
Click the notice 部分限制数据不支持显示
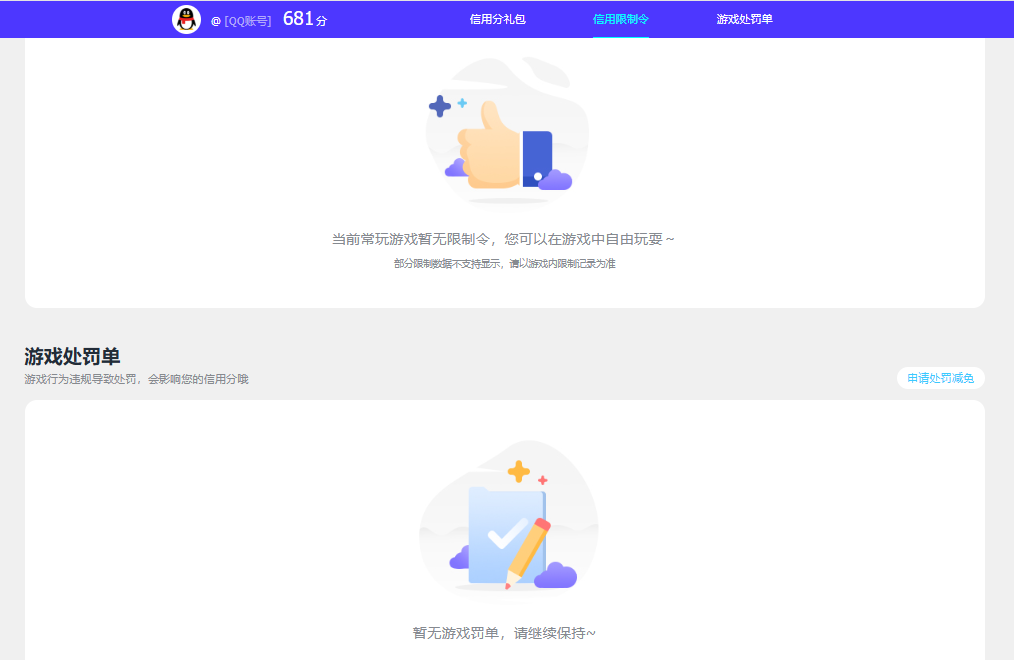coord(506,266)
